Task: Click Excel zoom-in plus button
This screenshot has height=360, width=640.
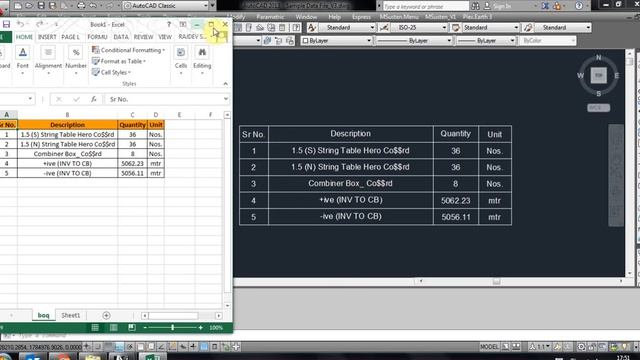Action: click(200, 327)
